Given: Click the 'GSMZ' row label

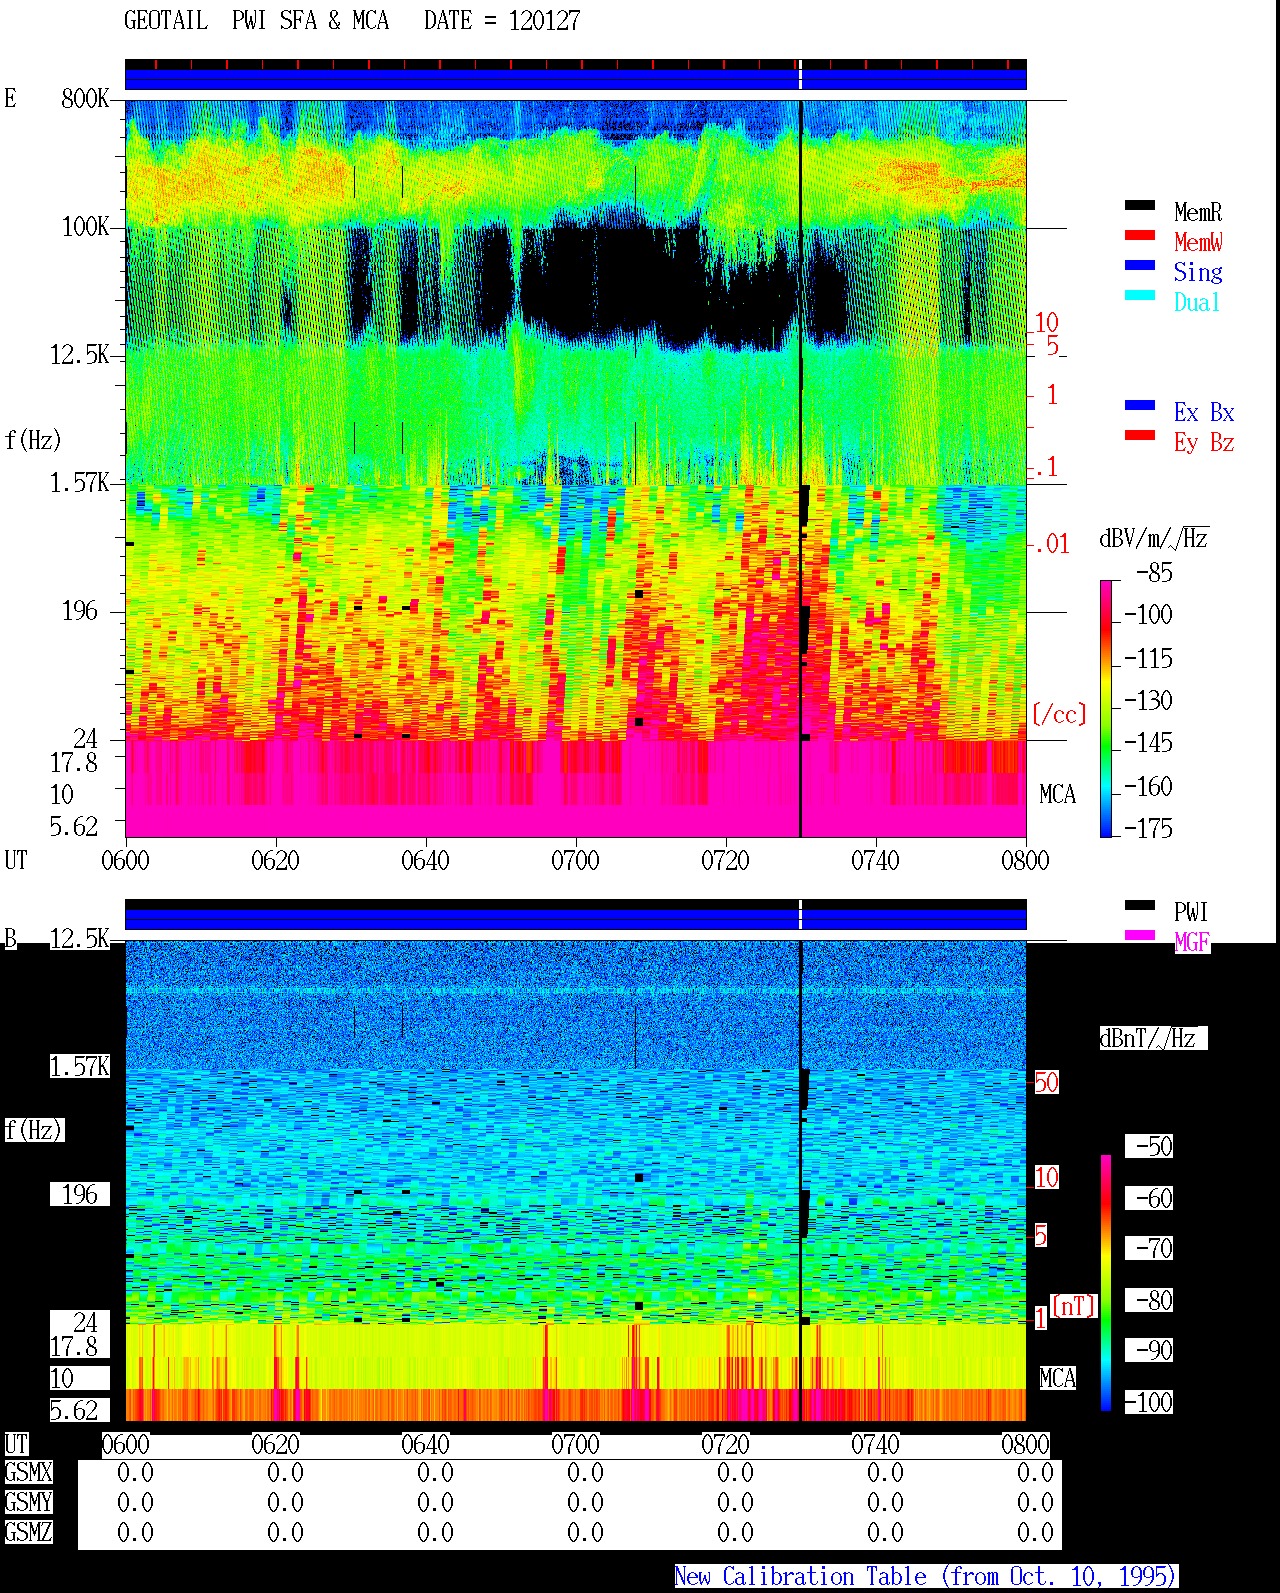Looking at the screenshot, I should point(28,1532).
